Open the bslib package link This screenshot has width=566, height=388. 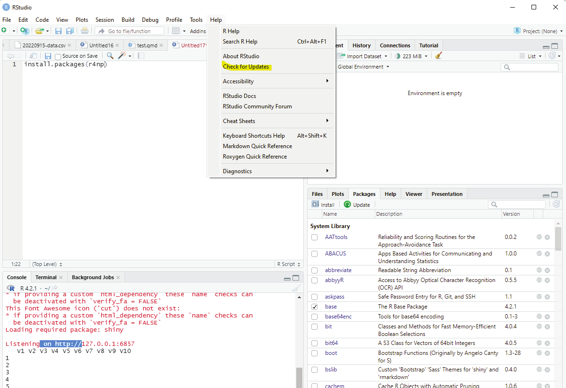tap(331, 370)
